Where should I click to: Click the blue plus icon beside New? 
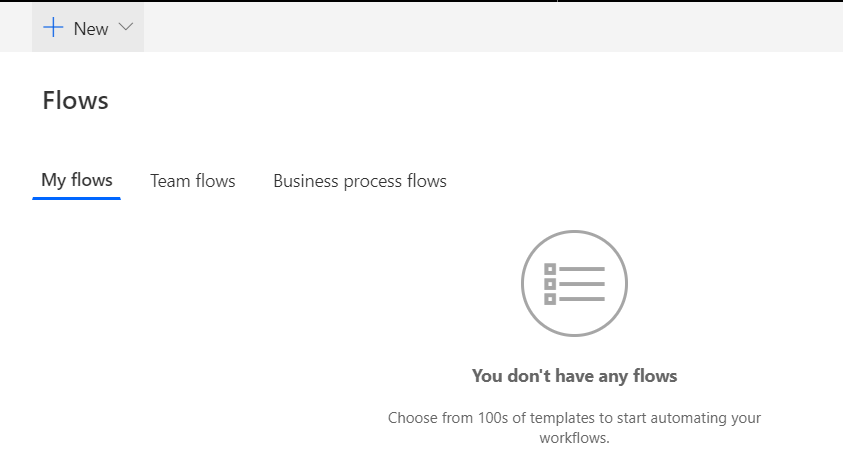point(53,27)
